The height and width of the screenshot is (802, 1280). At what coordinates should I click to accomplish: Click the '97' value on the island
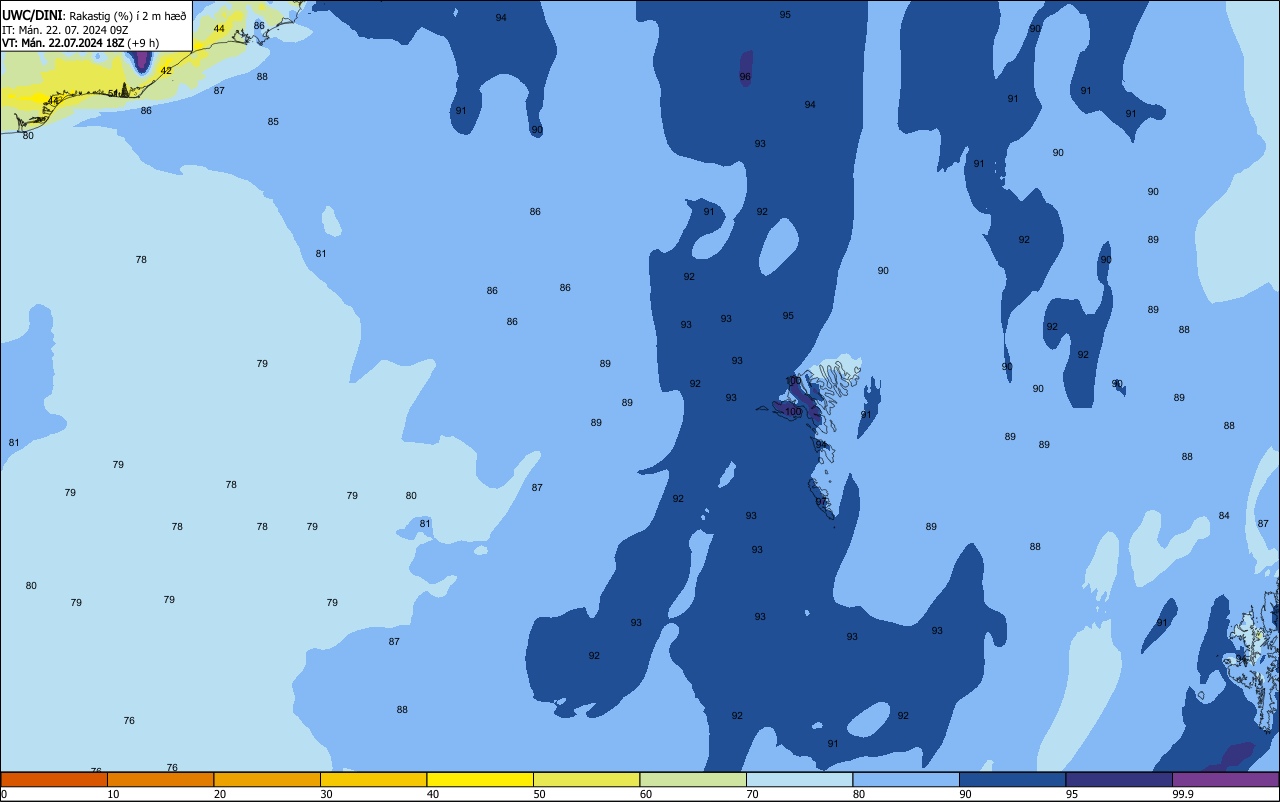click(x=821, y=502)
